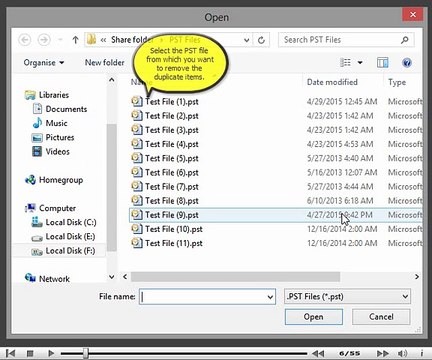The height and width of the screenshot is (360, 432).
Task: Click the Test File (3).pst file icon
Action: click(x=137, y=130)
